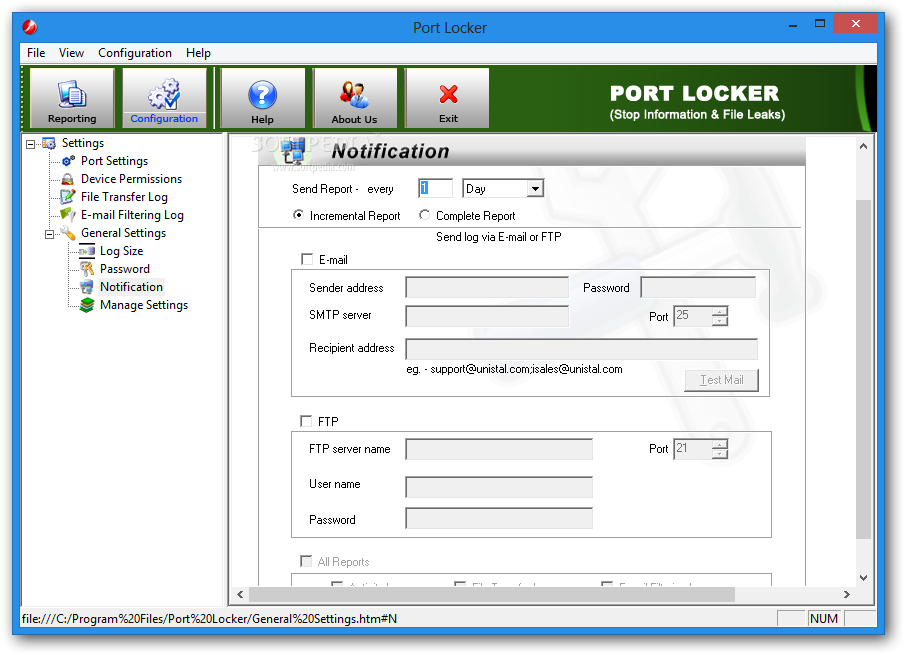Collapse the Settings tree root node

[x=31, y=144]
